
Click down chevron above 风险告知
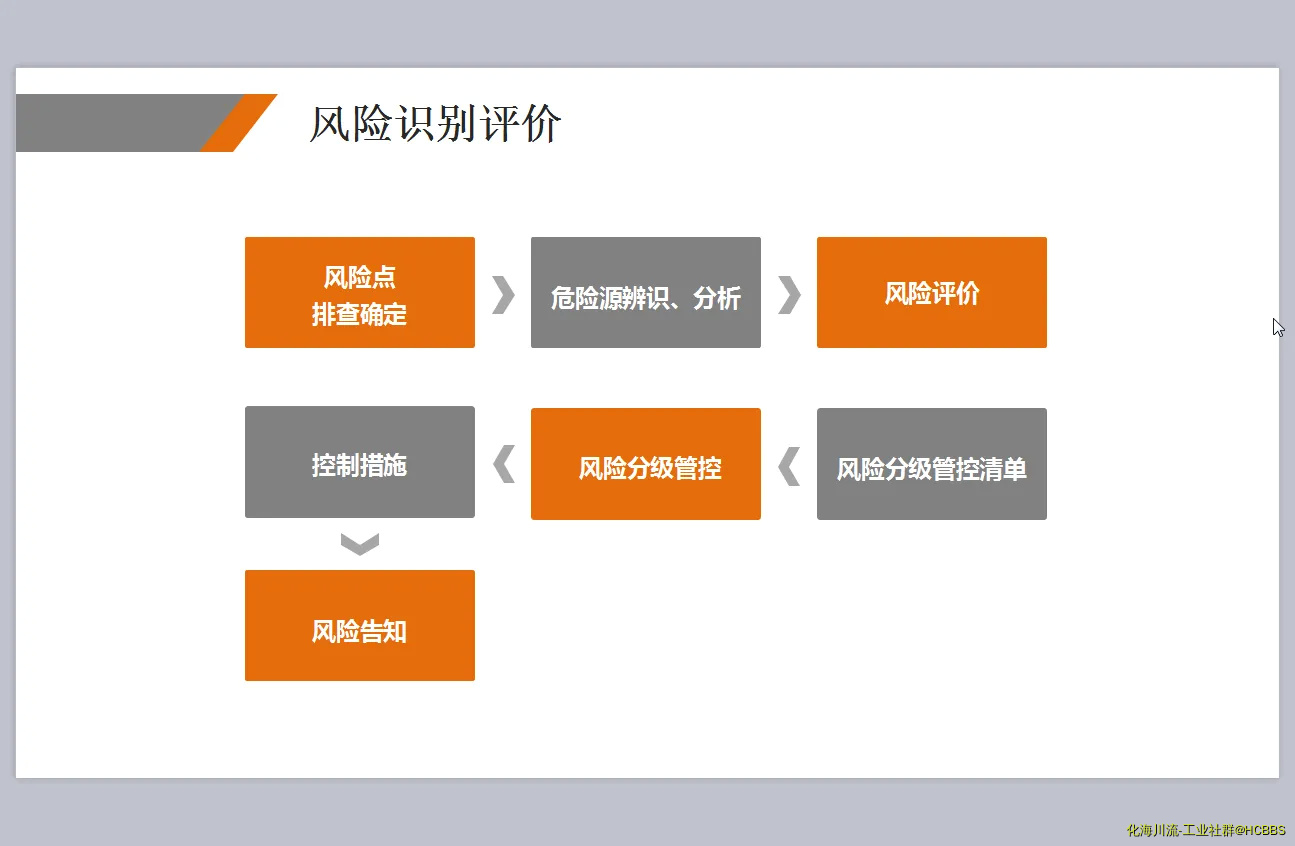click(x=360, y=544)
